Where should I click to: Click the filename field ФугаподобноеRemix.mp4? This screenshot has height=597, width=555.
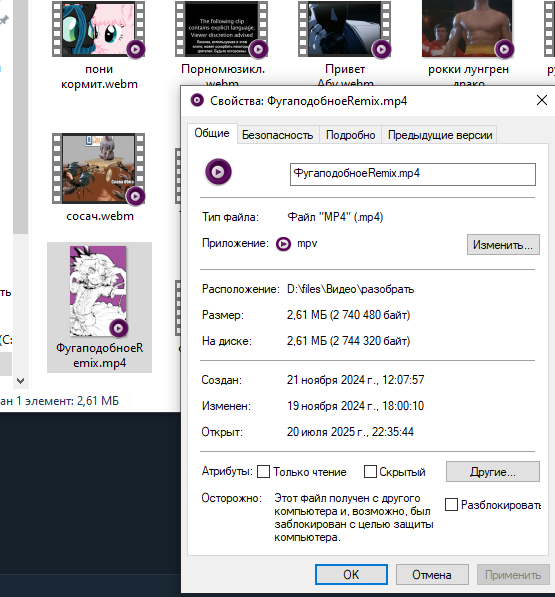[413, 174]
